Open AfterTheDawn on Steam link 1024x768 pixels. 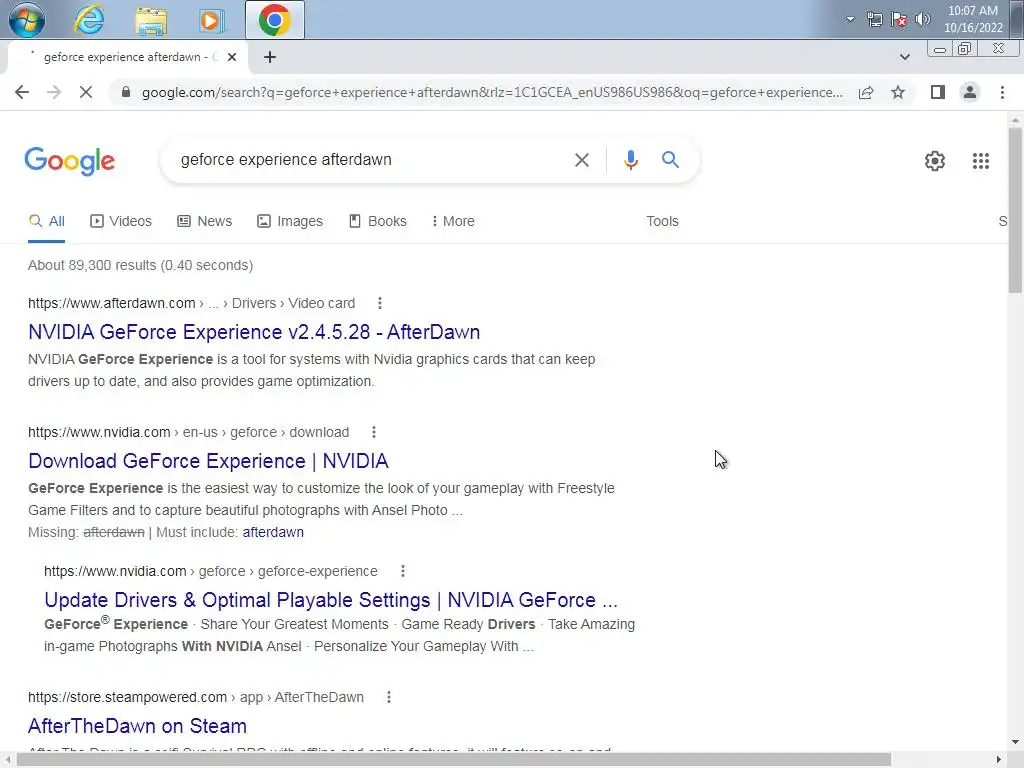pyautogui.click(x=137, y=726)
